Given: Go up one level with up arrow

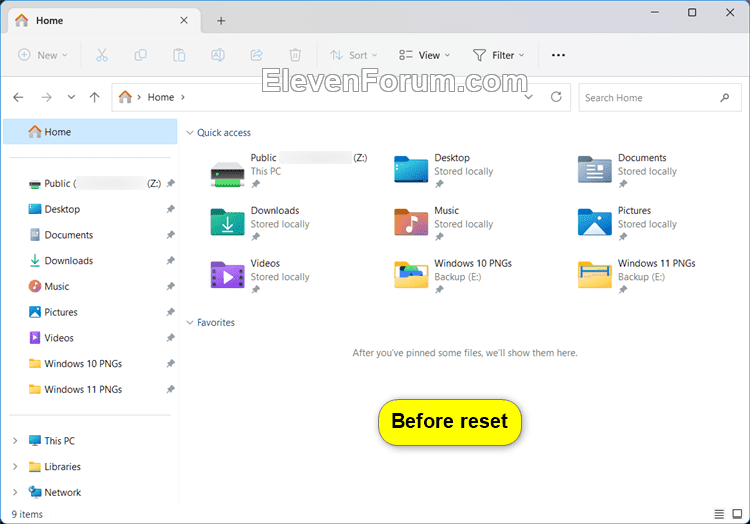Looking at the screenshot, I should point(95,98).
